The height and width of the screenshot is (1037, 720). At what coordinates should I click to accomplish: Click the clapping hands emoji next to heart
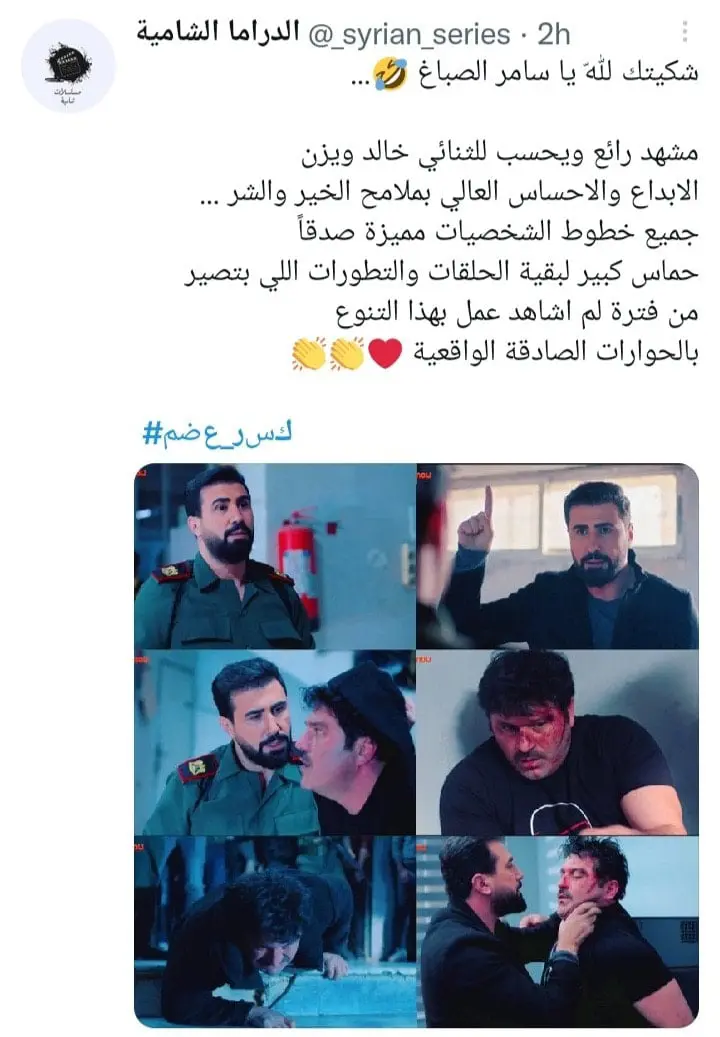click(348, 353)
